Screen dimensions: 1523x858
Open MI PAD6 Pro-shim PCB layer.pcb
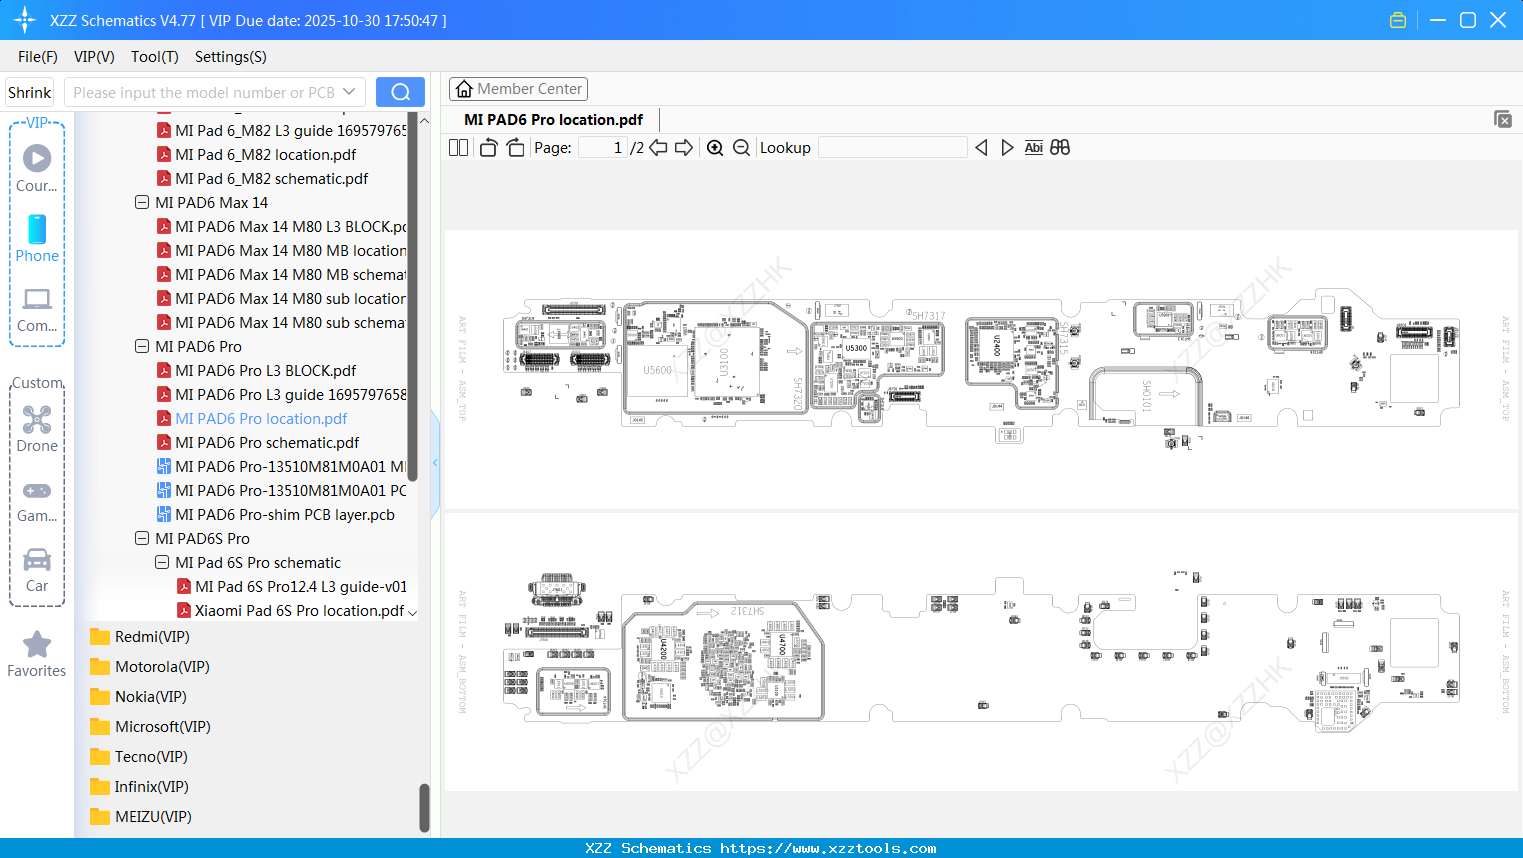[284, 514]
